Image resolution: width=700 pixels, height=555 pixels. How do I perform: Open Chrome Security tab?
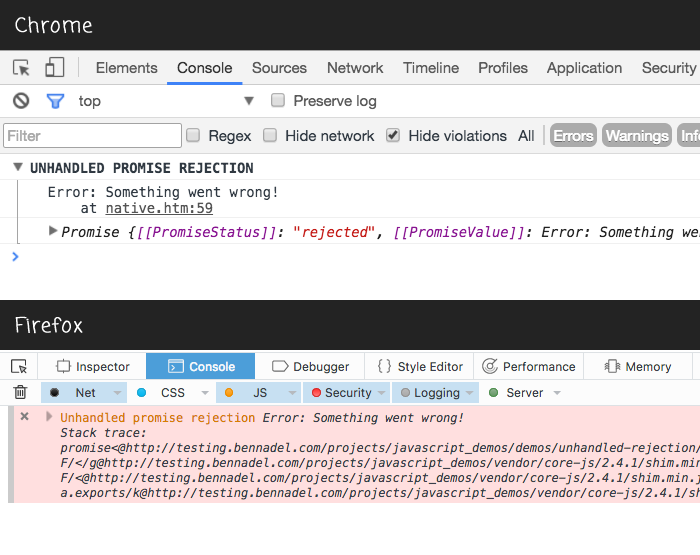[669, 68]
